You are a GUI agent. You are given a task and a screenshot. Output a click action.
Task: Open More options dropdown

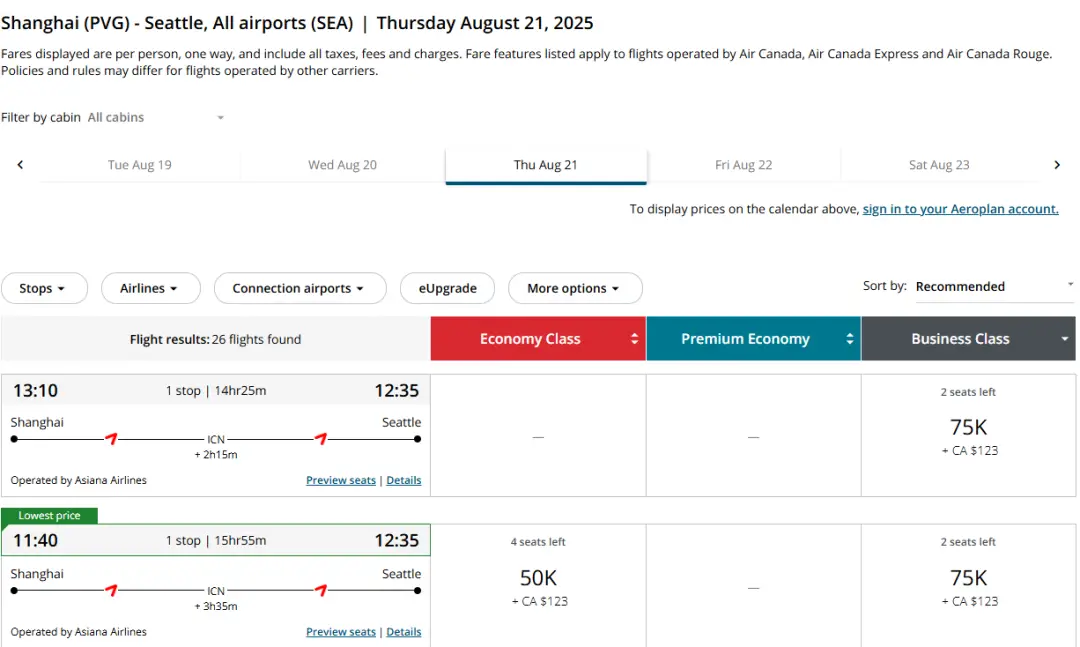pyautogui.click(x=575, y=288)
